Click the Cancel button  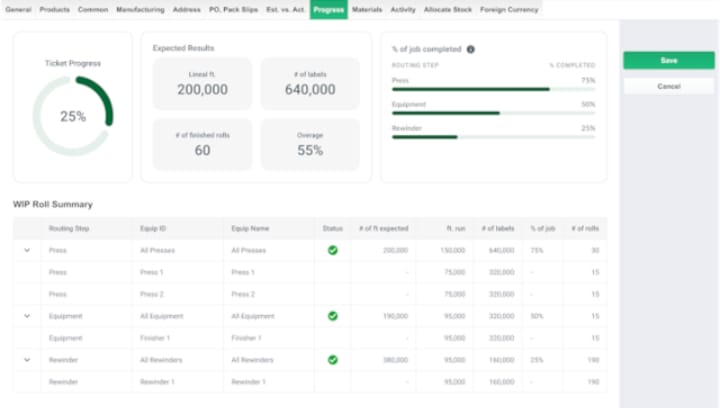(x=668, y=86)
